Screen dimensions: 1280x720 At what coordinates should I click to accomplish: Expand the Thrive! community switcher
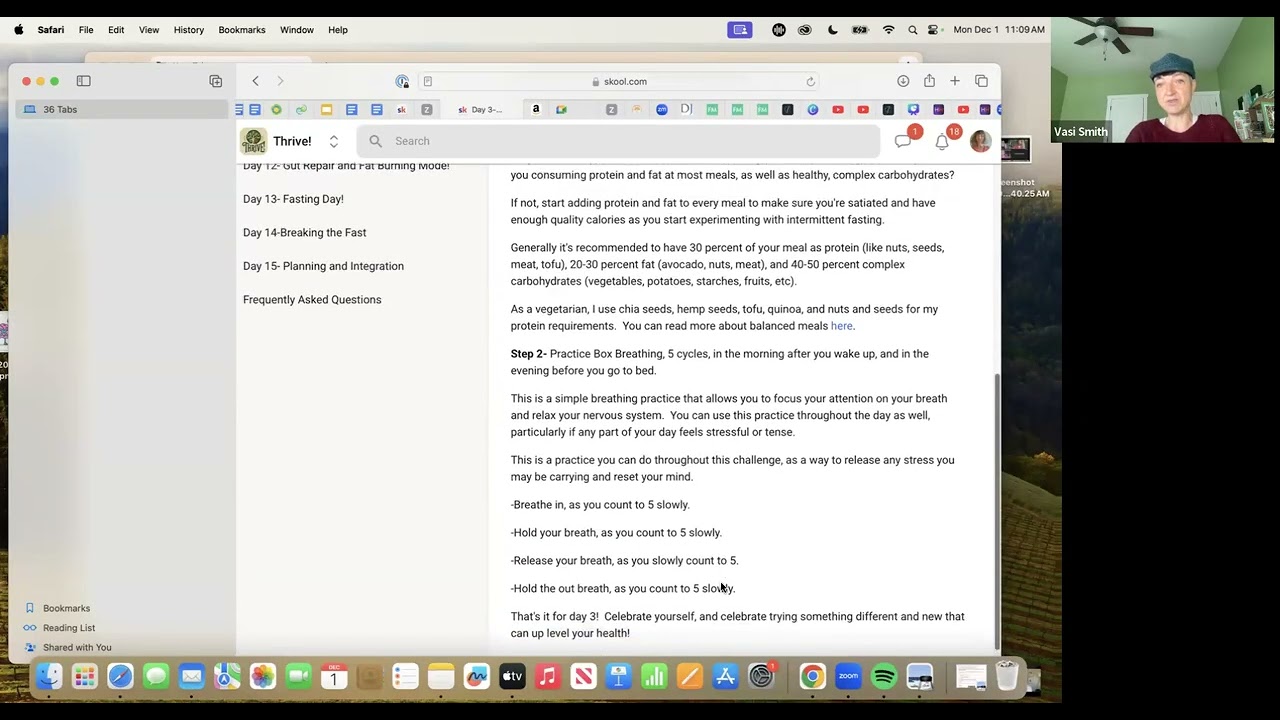(x=334, y=141)
